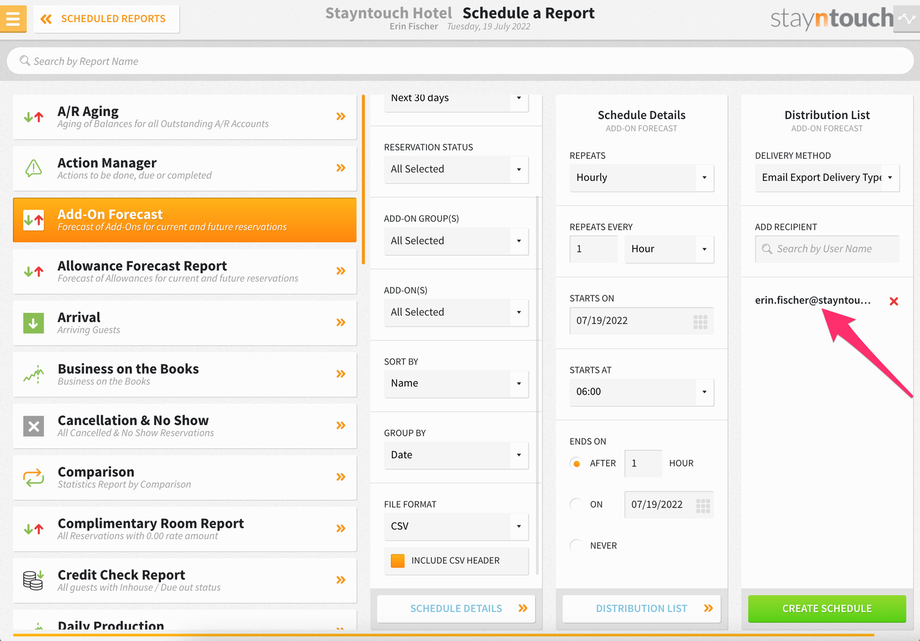Open the Repeats Every Hour unit dropdown

coord(669,249)
